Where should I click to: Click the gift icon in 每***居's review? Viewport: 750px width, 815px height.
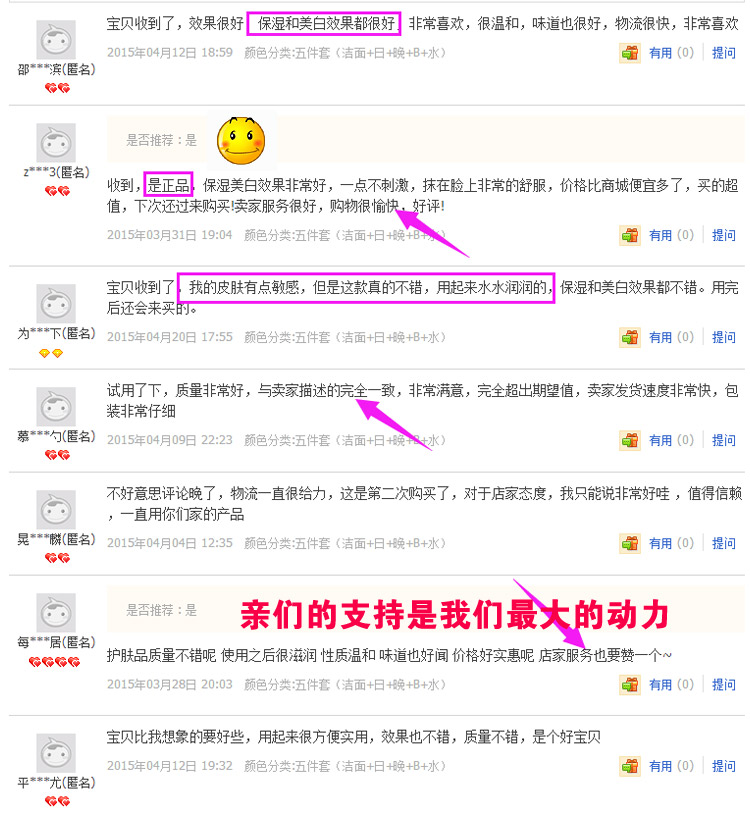point(629,685)
